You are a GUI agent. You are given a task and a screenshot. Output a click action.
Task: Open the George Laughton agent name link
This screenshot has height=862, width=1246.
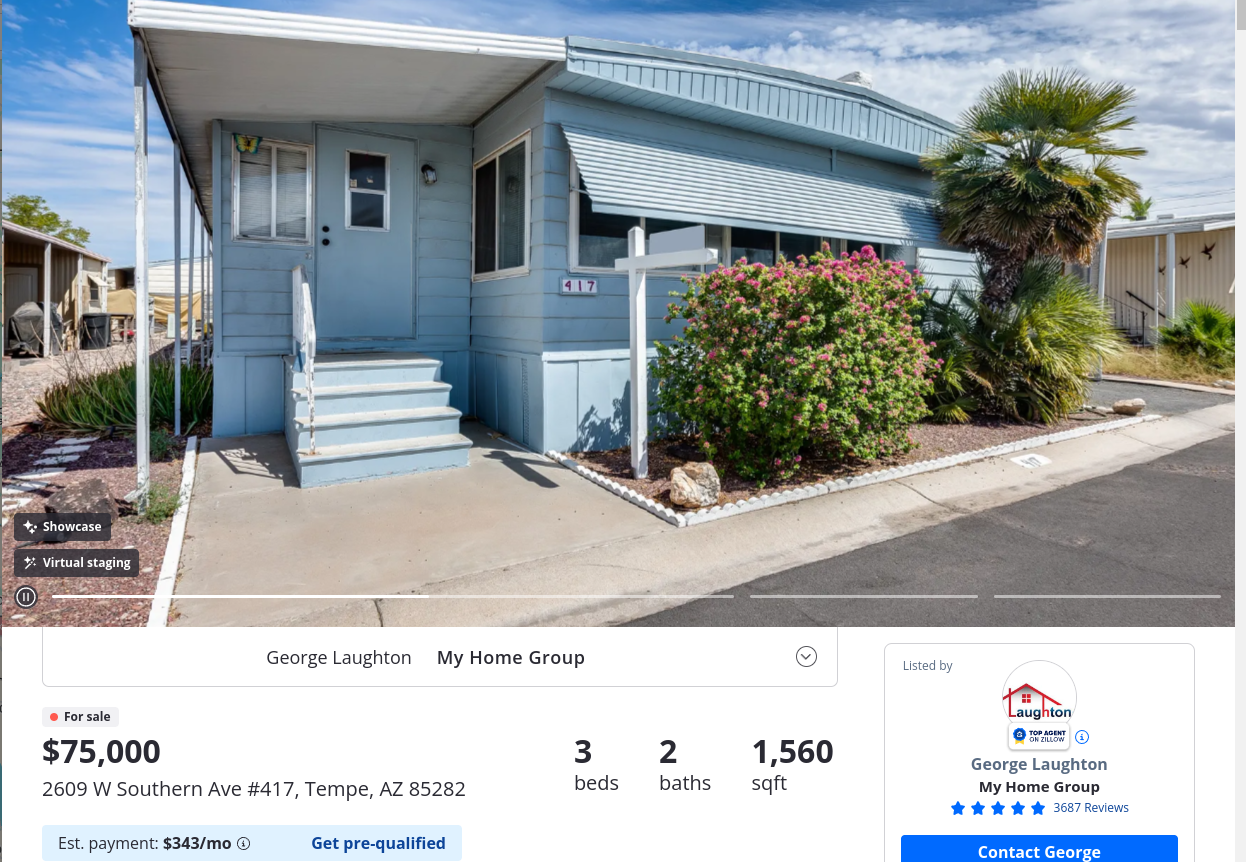coord(1039,764)
